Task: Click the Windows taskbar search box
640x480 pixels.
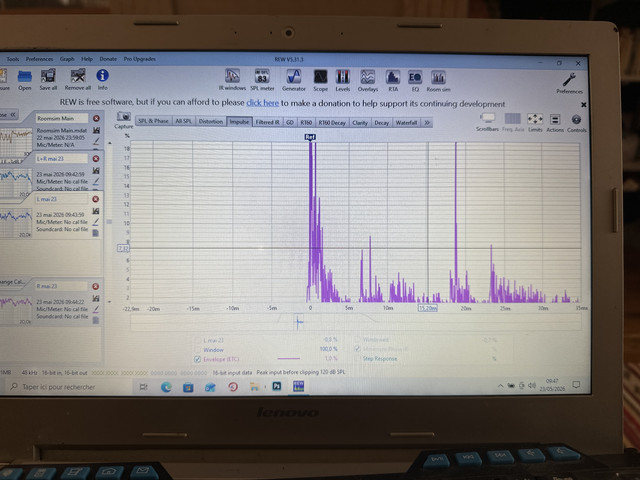Action: click(x=67, y=387)
